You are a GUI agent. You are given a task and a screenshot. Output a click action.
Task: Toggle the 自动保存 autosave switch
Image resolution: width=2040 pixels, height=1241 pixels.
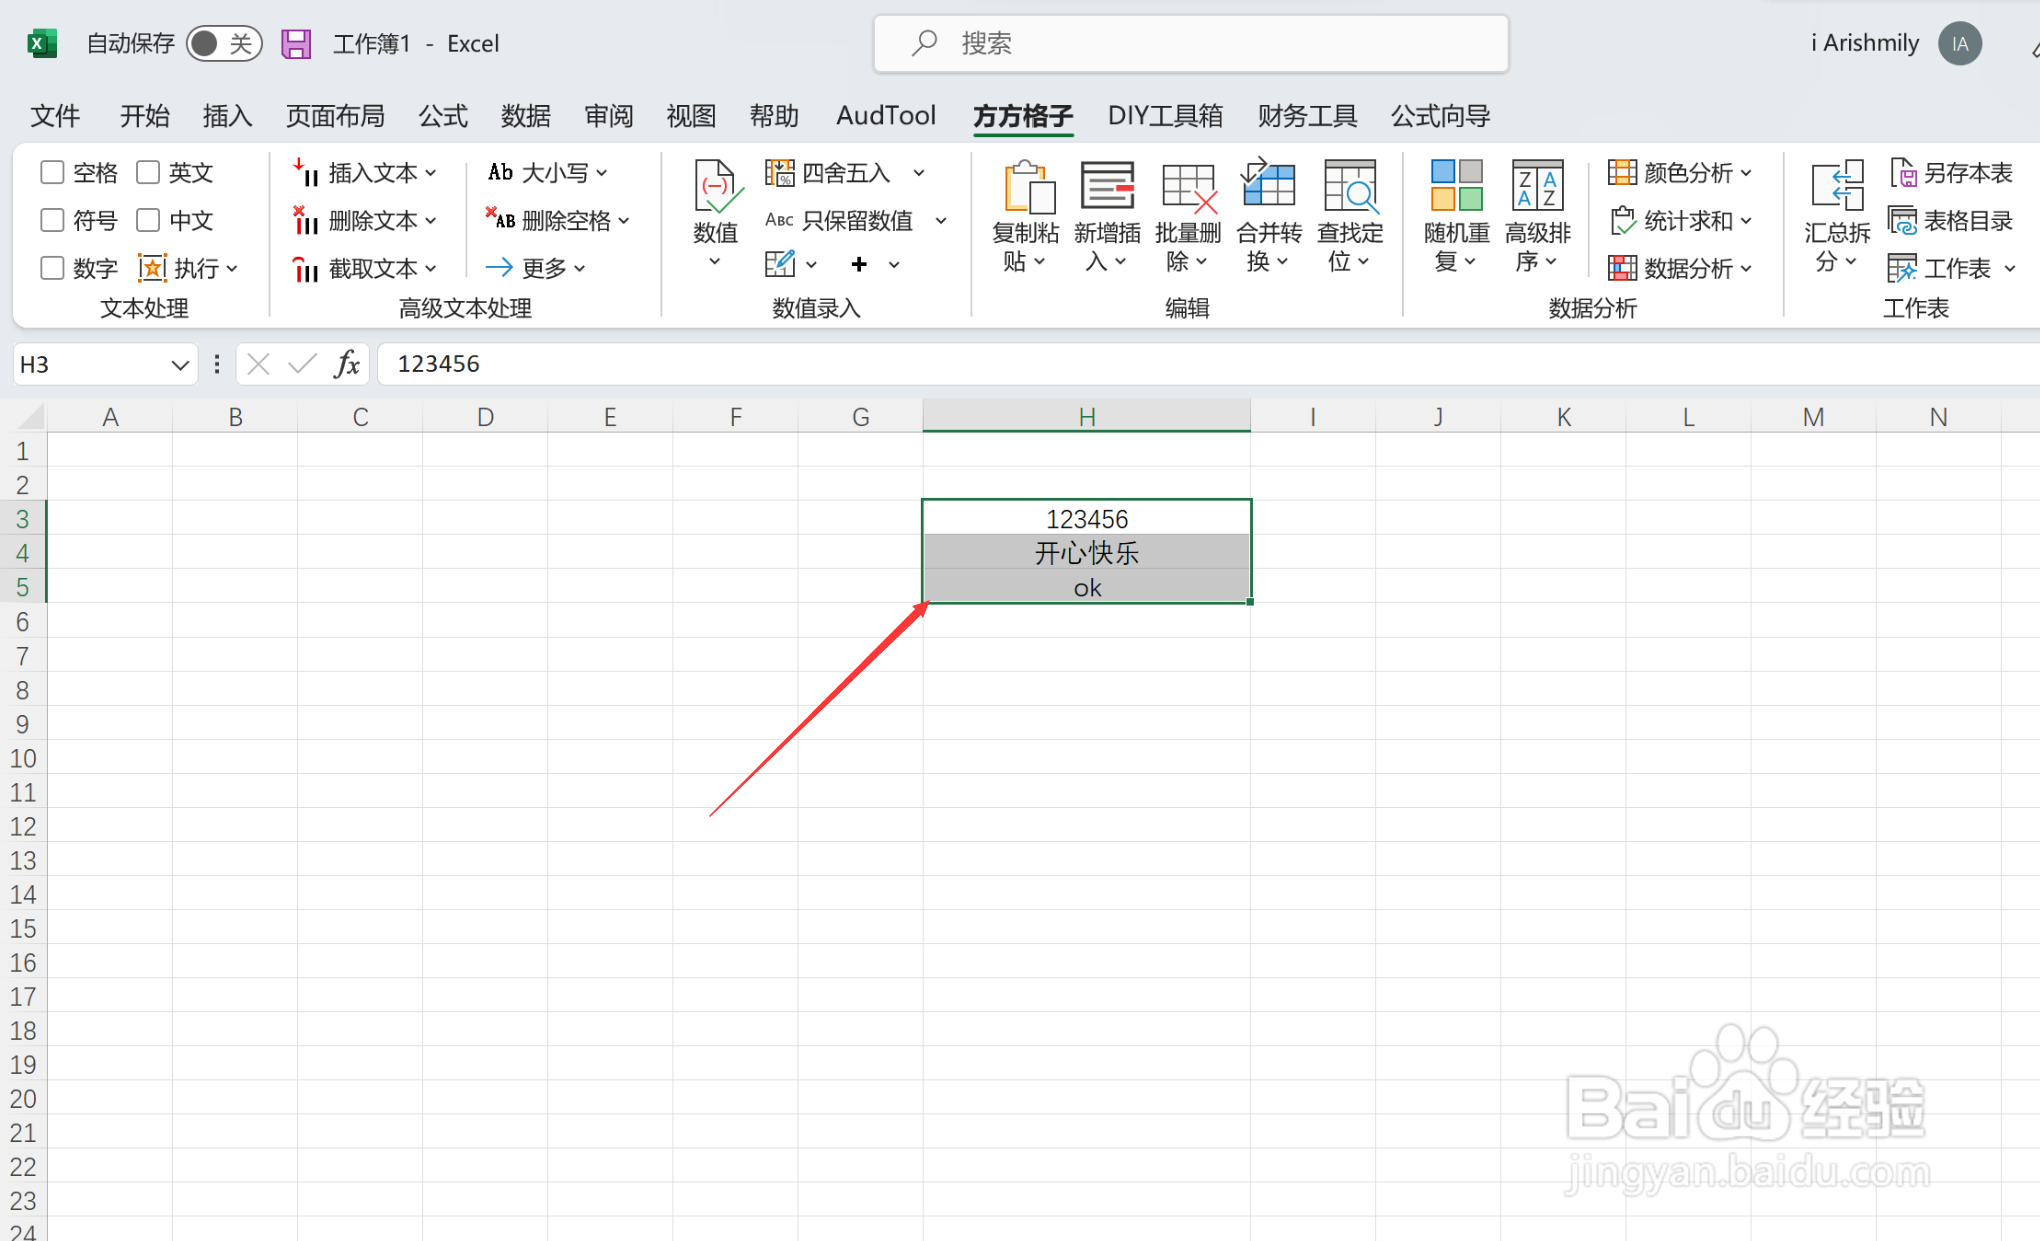(223, 44)
